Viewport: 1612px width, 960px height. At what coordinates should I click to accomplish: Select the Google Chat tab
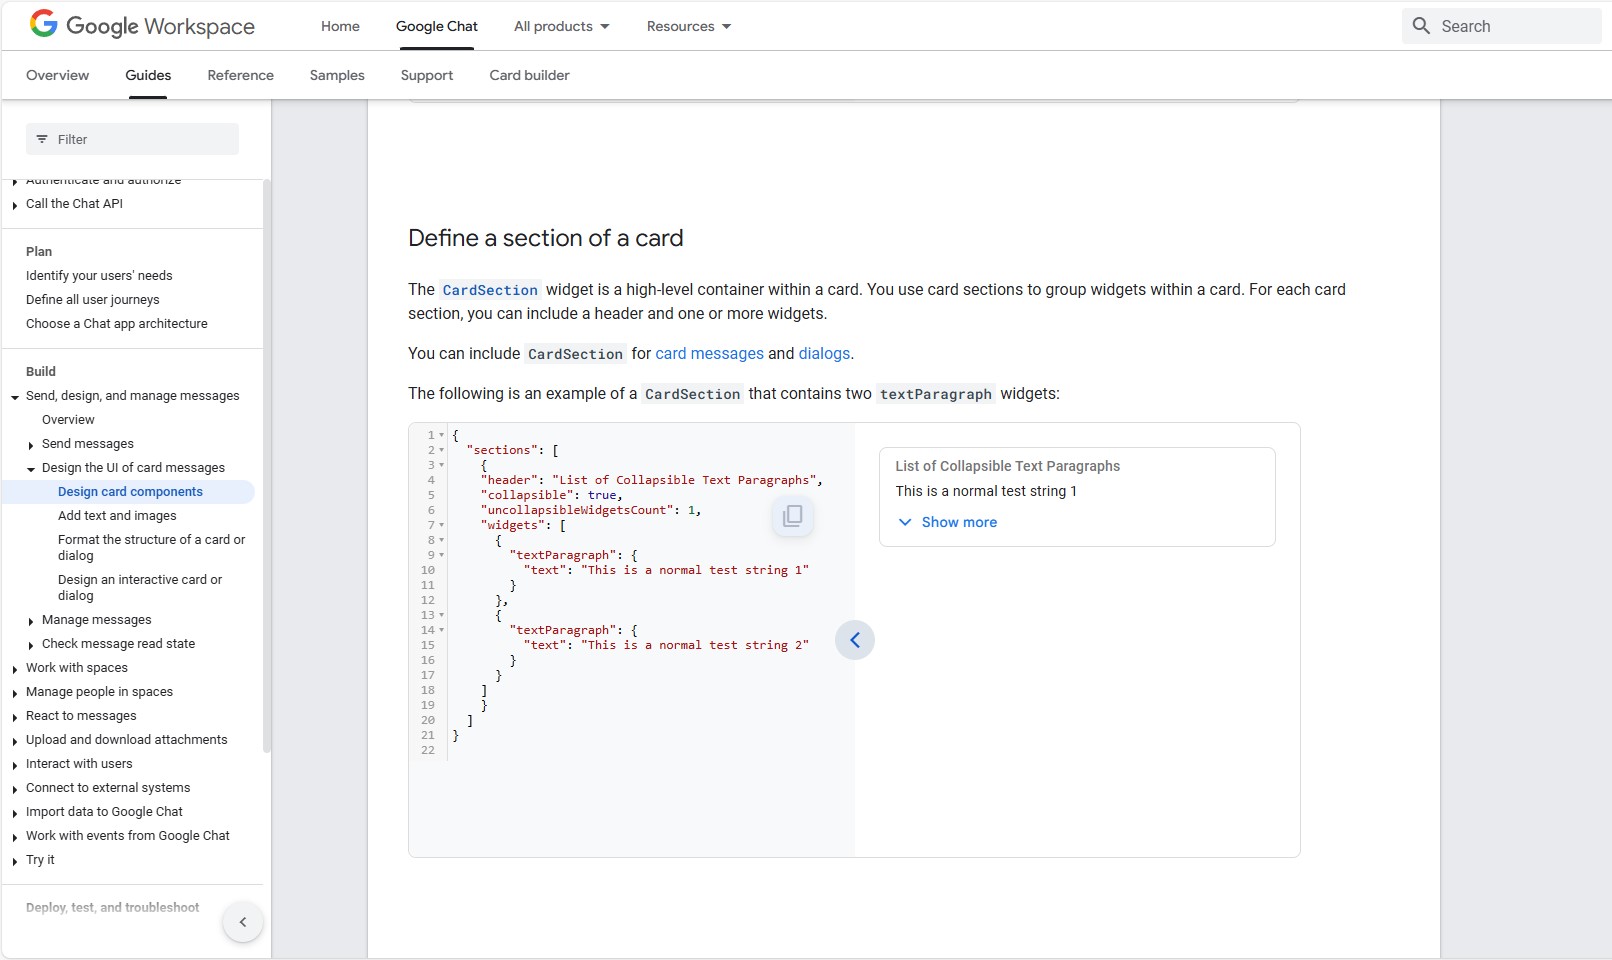tap(436, 26)
